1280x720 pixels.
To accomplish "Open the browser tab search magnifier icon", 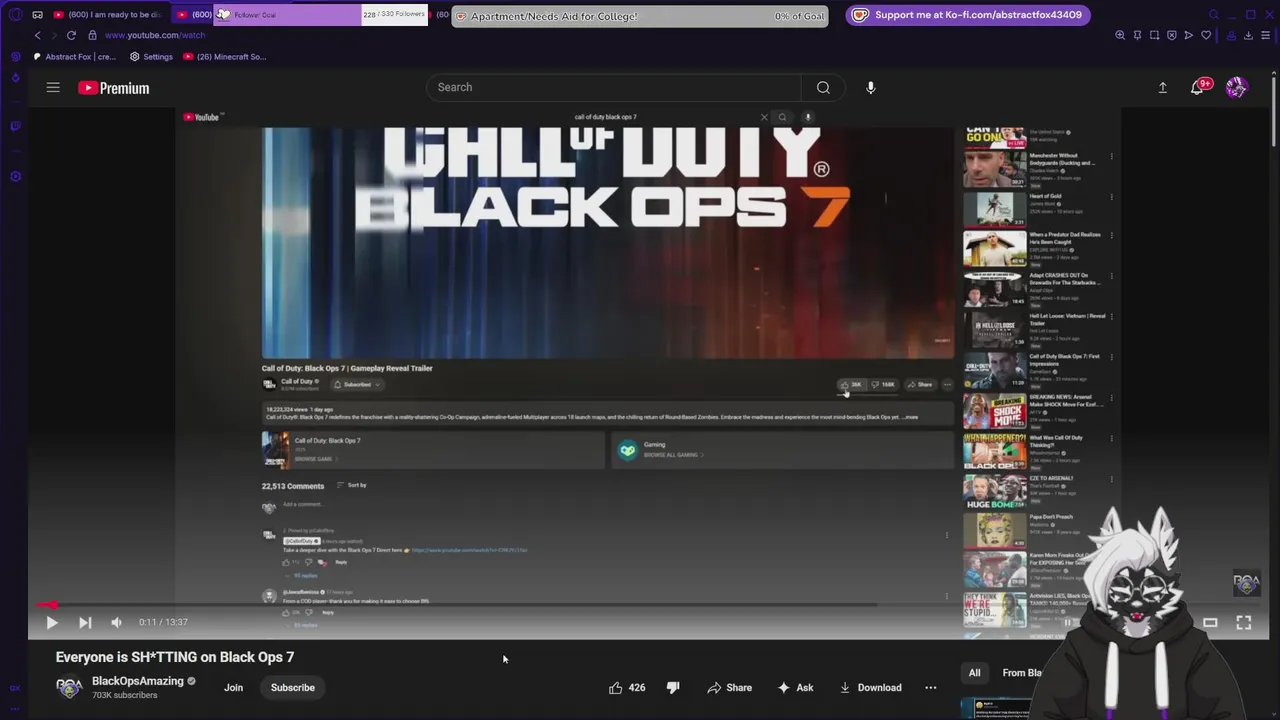I will (1214, 15).
